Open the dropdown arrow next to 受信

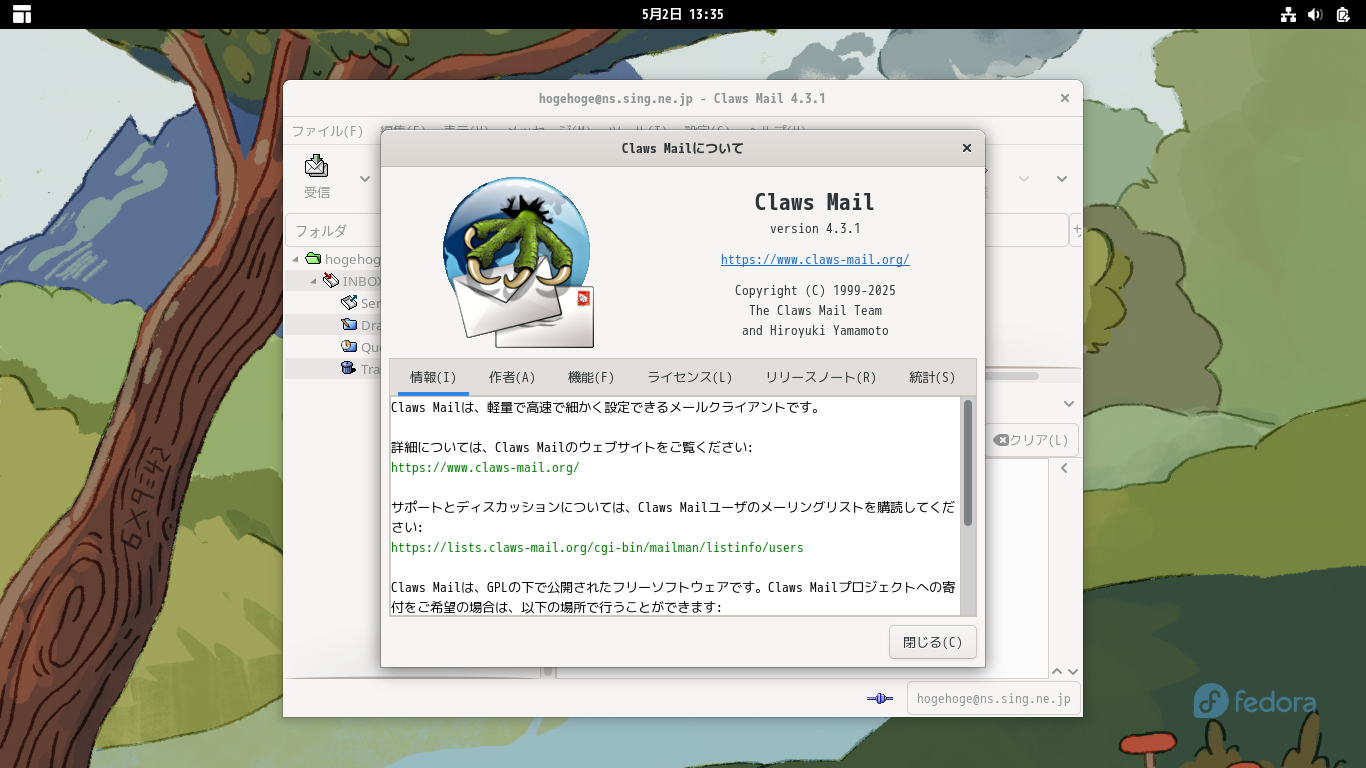365,179
